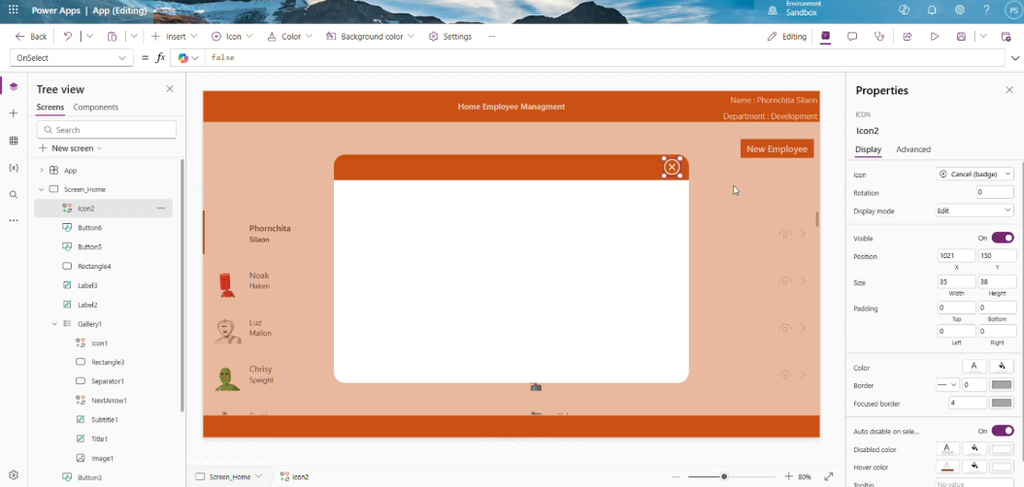Open the Help question mark icon
This screenshot has height=487, width=1024.
986,10
